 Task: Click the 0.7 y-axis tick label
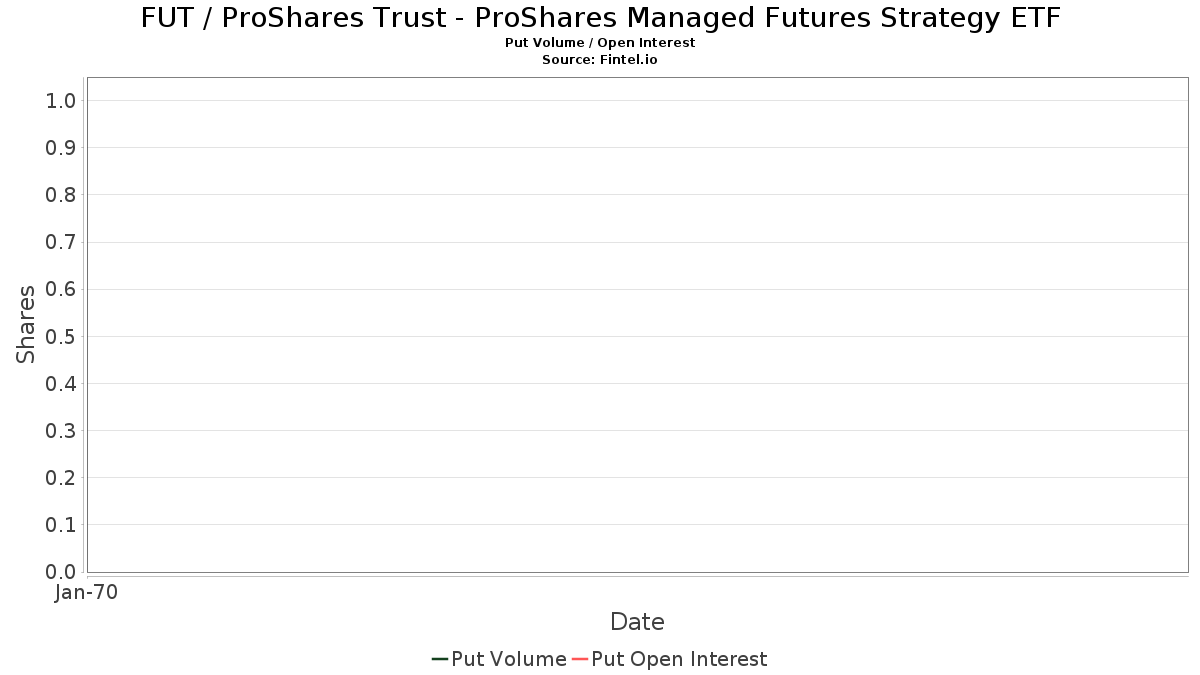61,242
